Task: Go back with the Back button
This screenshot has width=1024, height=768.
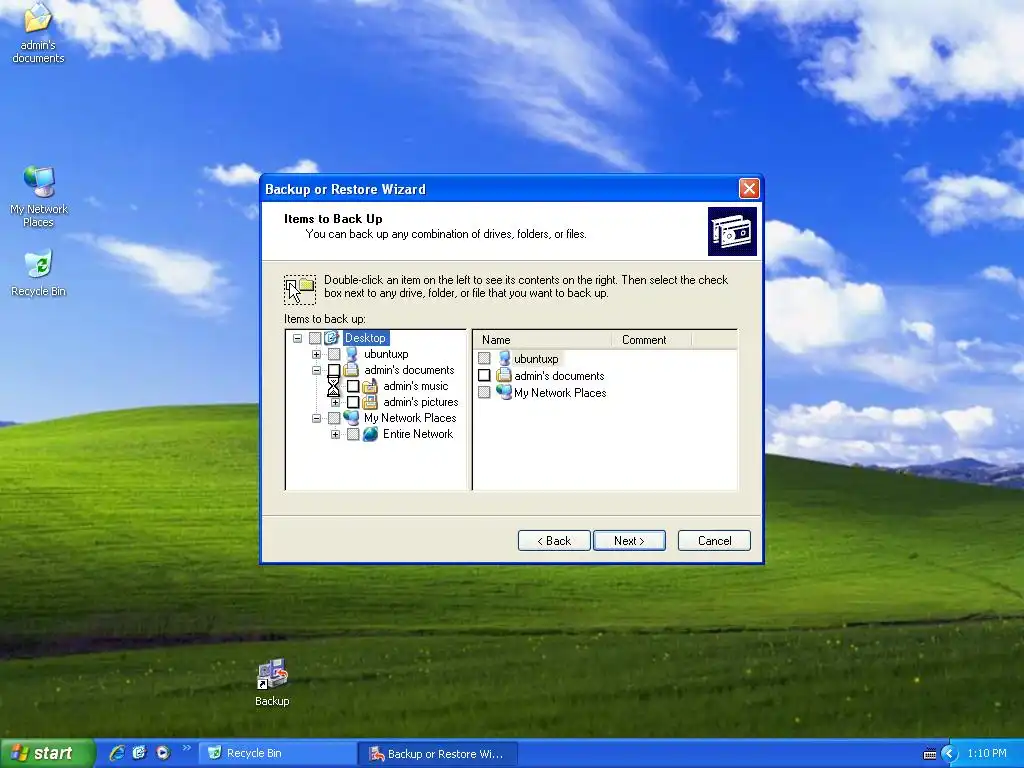Action: [x=554, y=541]
